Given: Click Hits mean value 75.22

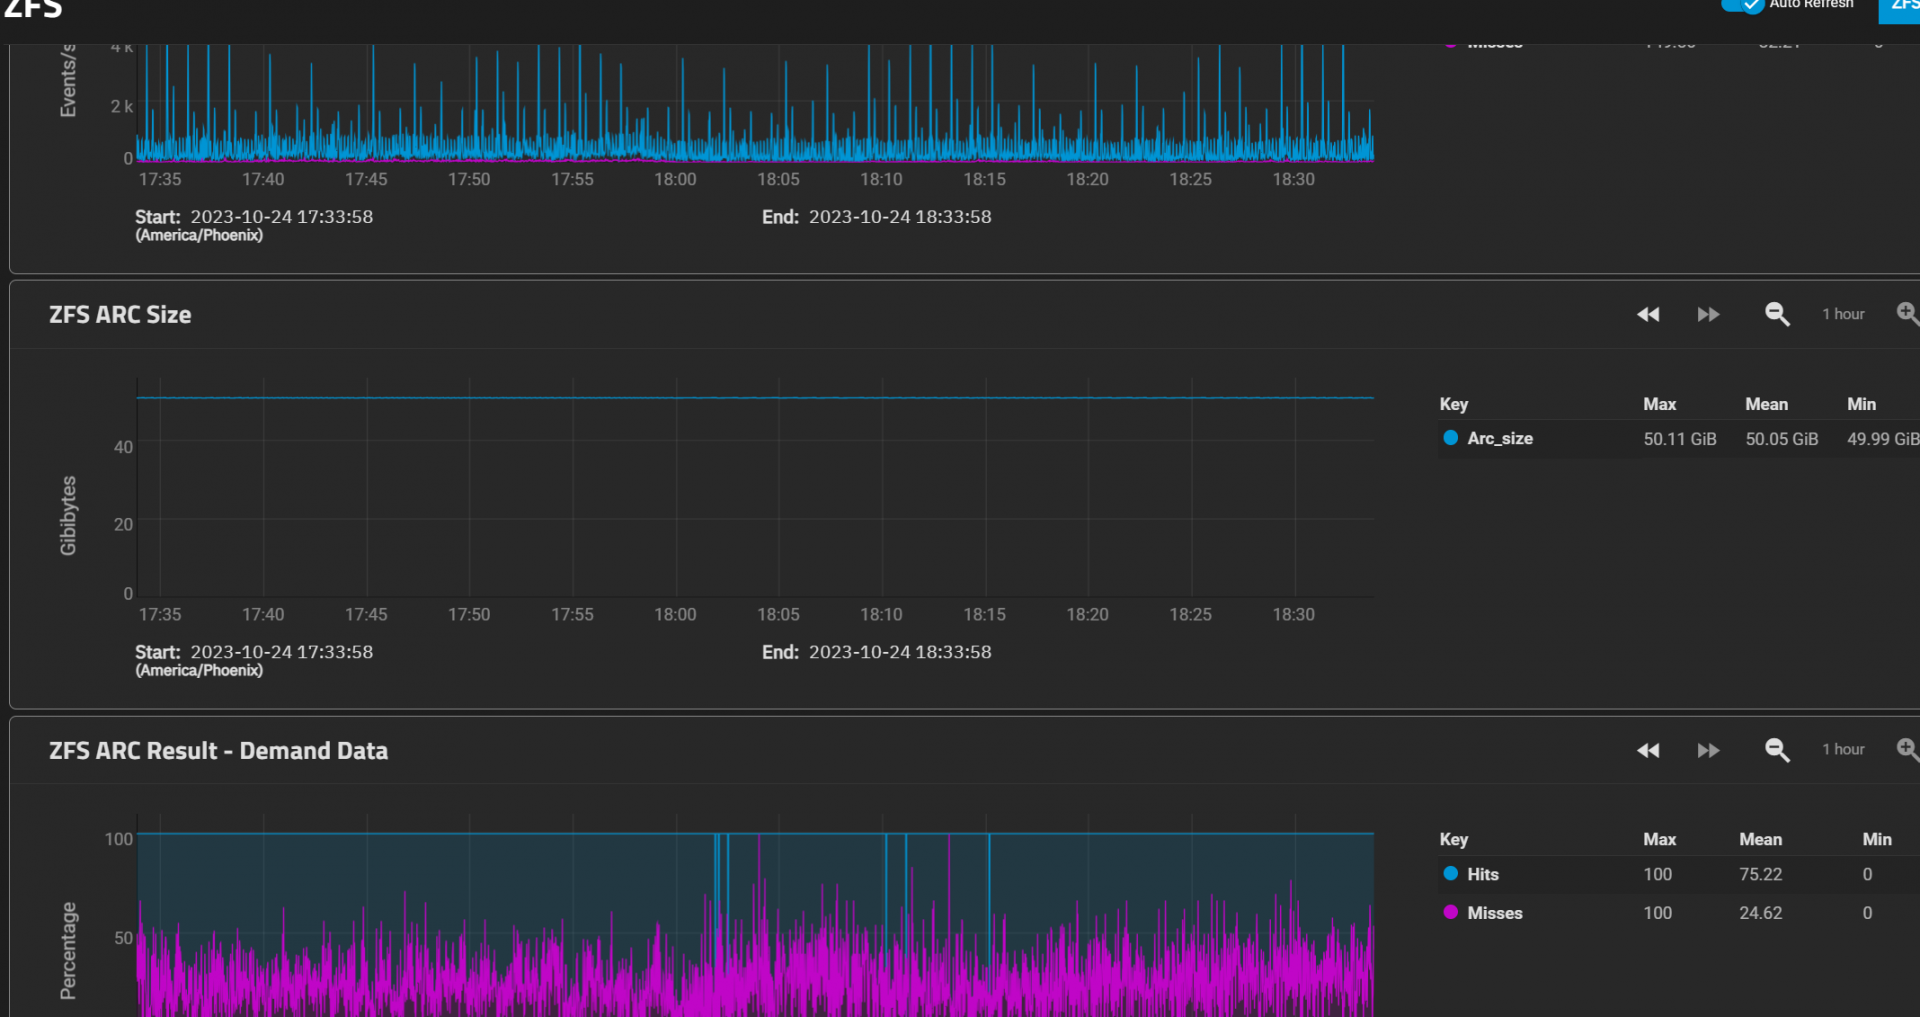Looking at the screenshot, I should pyautogui.click(x=1761, y=874).
